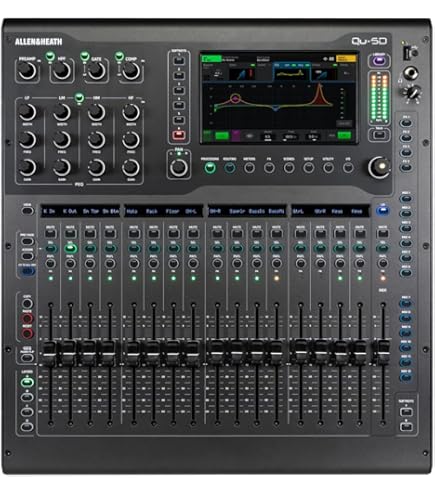The image size is (435, 495).
Task: Toggle the HPF In green button
Action: [x=50, y=56]
